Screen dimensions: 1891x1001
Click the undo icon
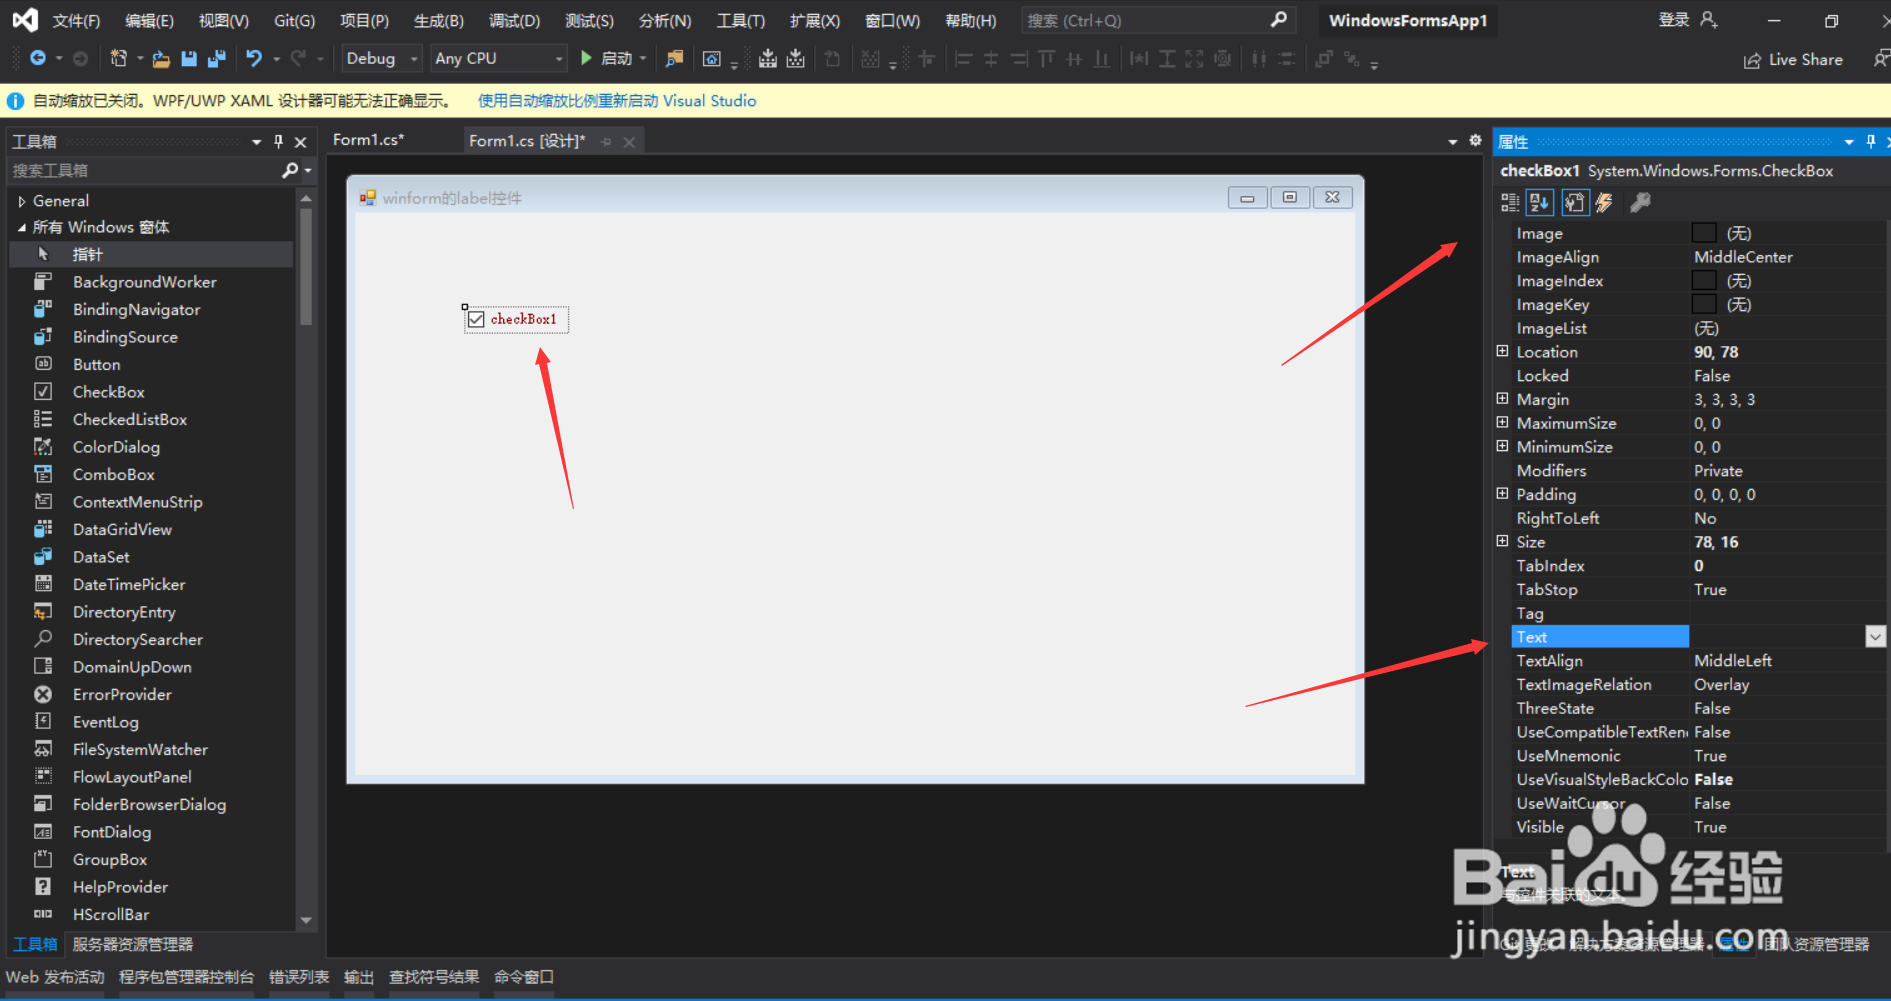click(254, 59)
